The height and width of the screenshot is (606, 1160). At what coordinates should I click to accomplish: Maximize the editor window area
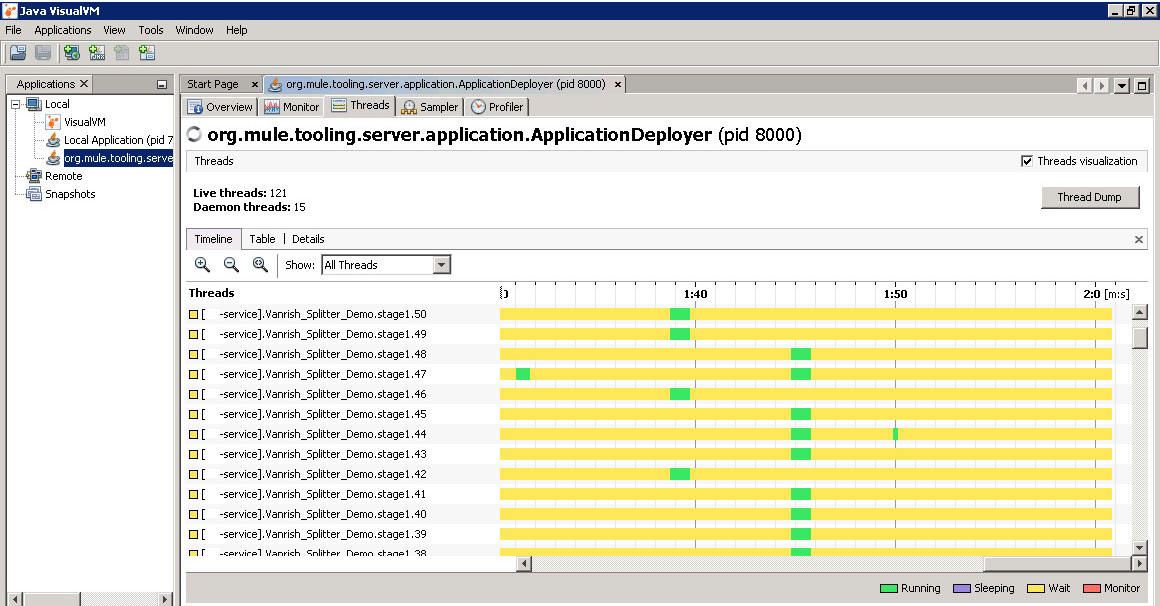(1142, 85)
